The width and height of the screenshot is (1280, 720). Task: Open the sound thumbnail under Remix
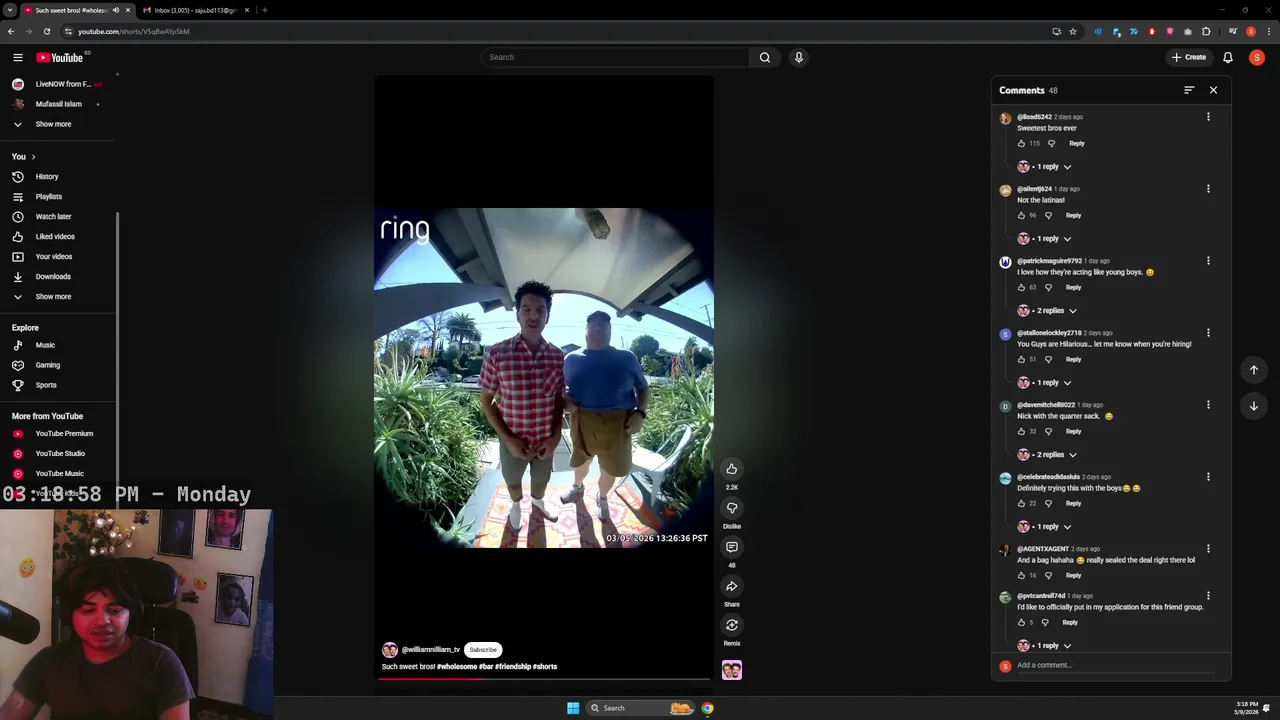point(732,670)
